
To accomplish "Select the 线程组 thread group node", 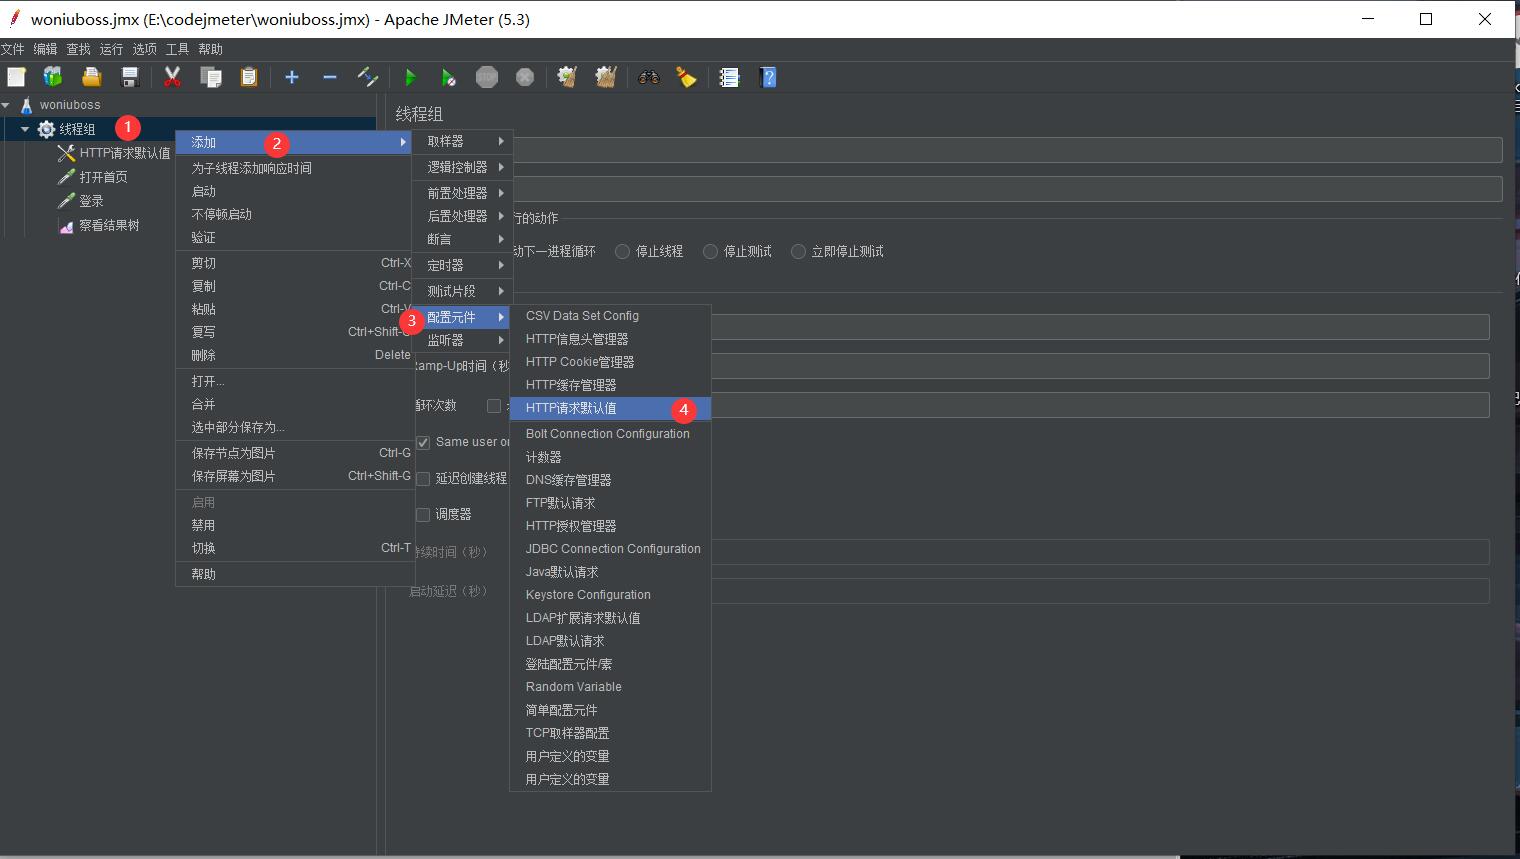I will pos(77,129).
